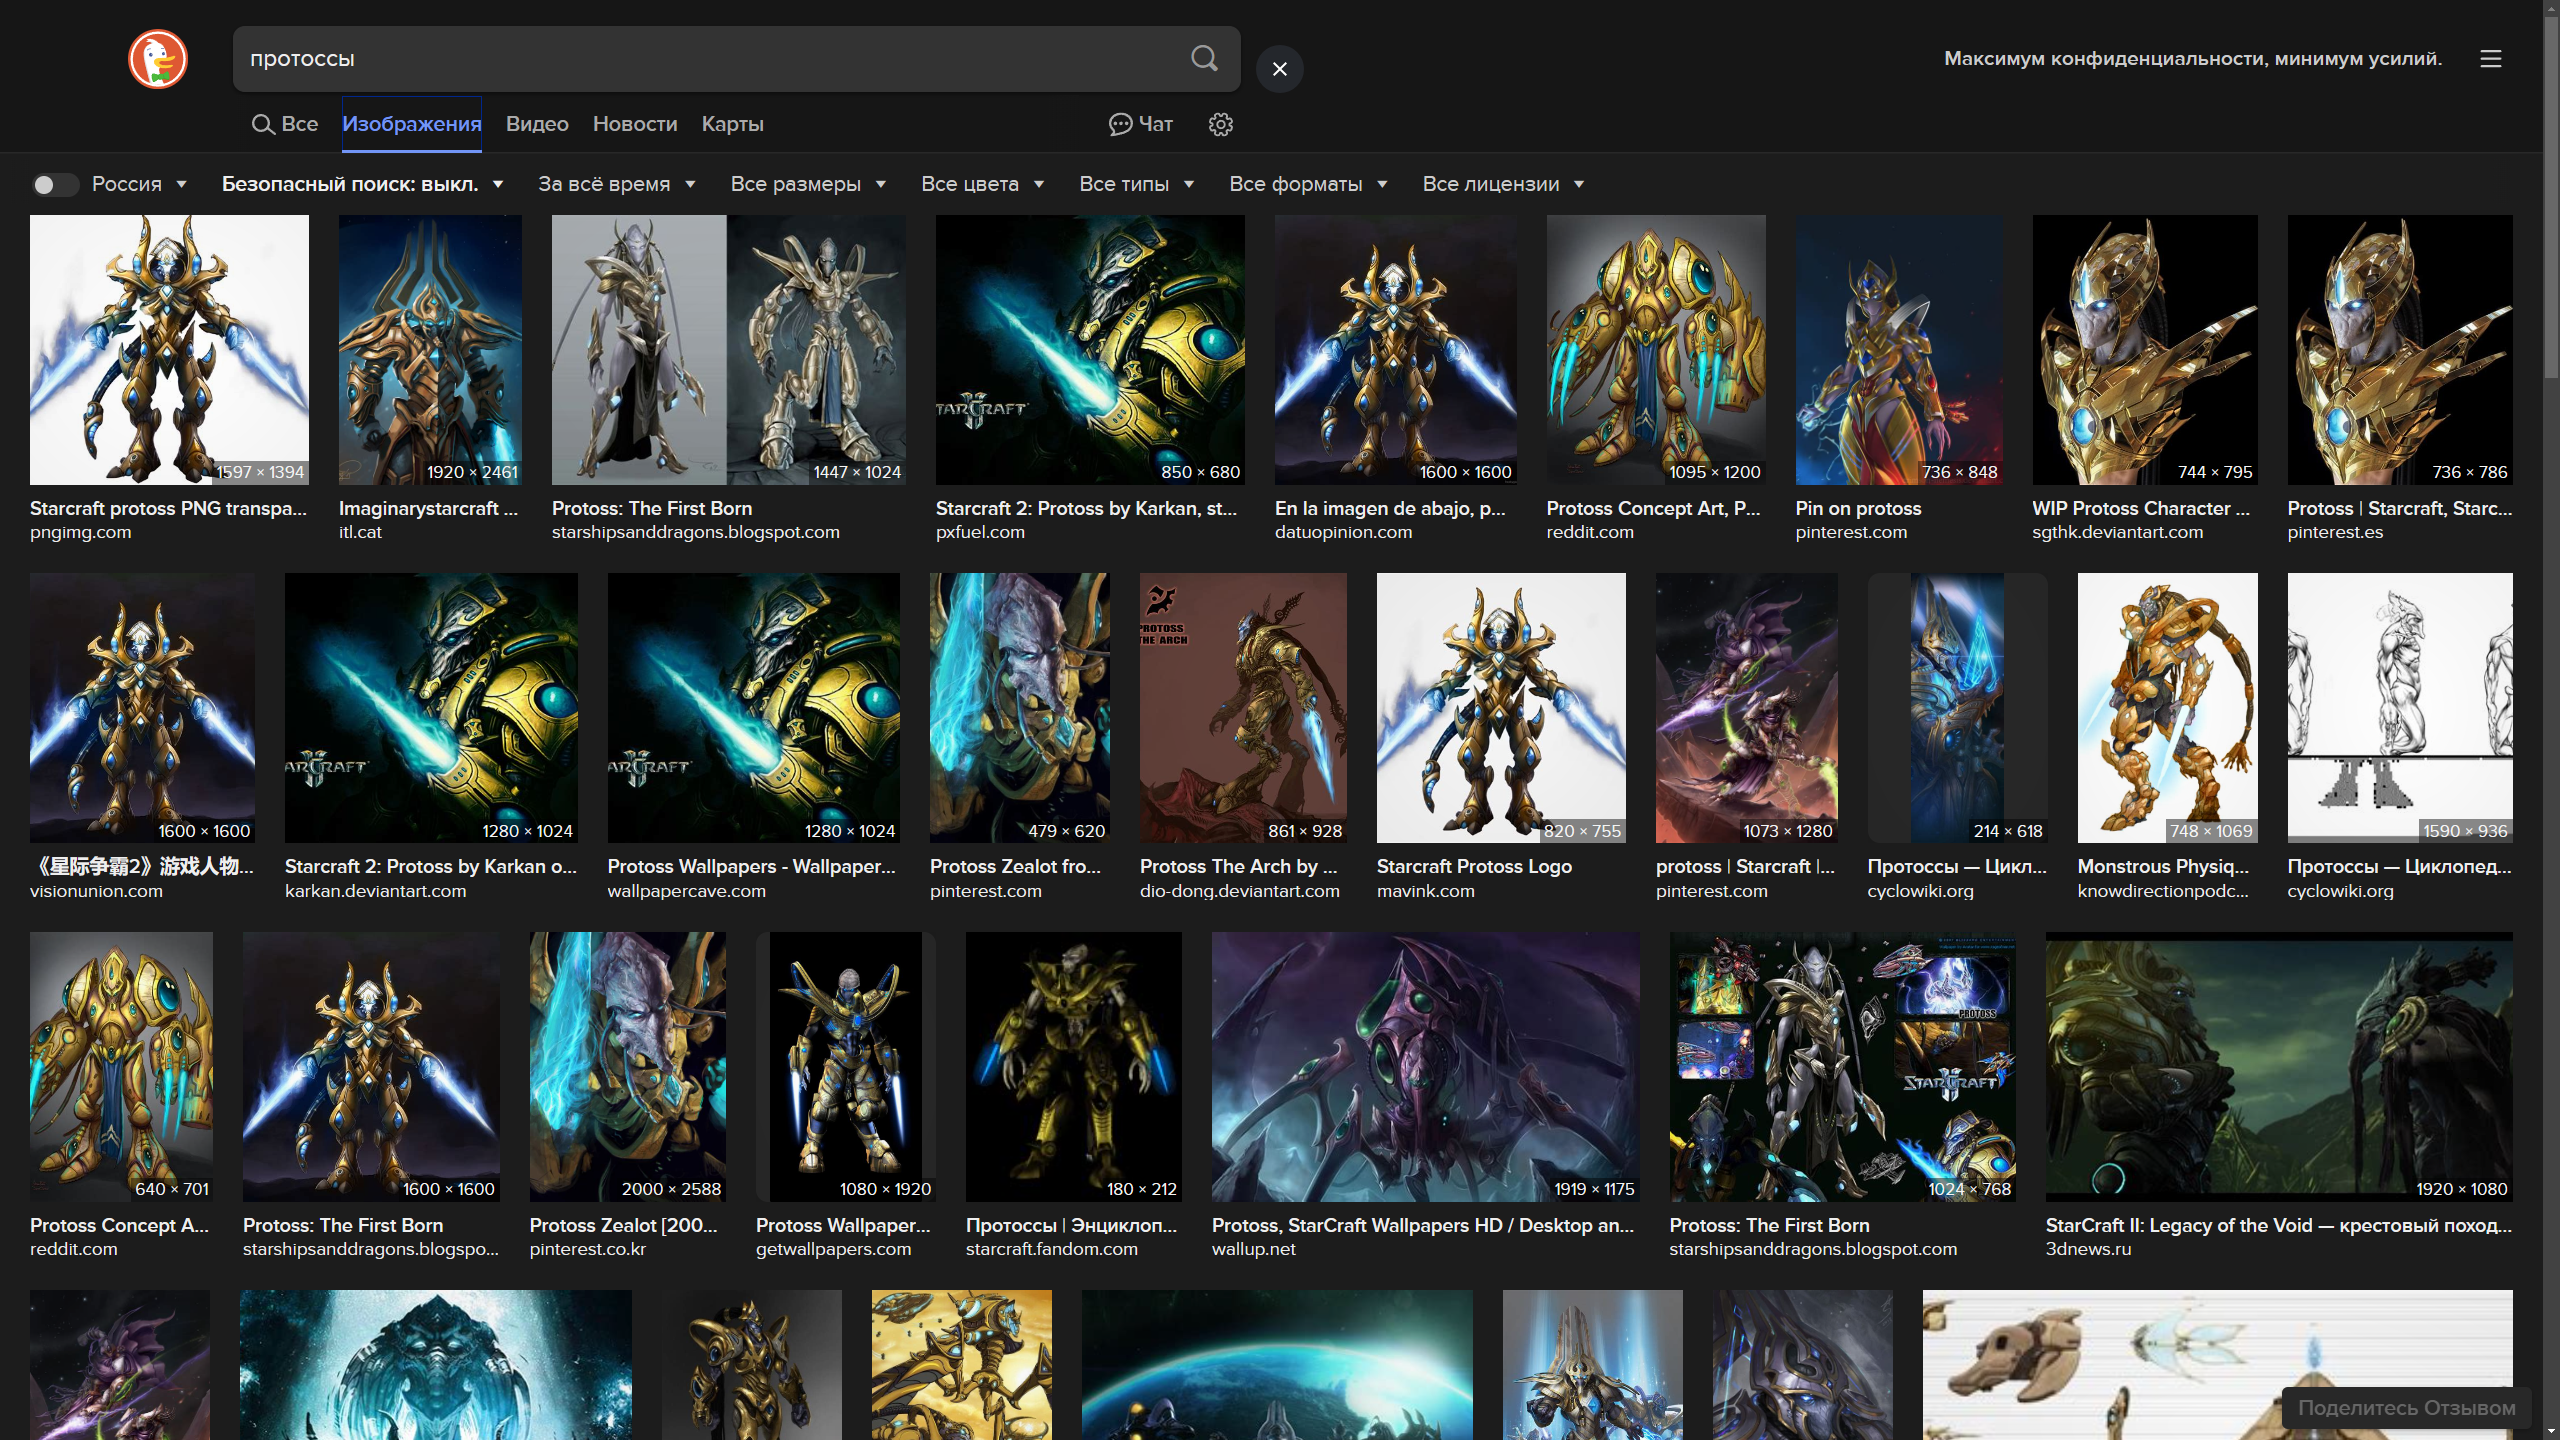Click the page vertical scrollbar
The height and width of the screenshot is (1440, 2560).
point(2551,200)
